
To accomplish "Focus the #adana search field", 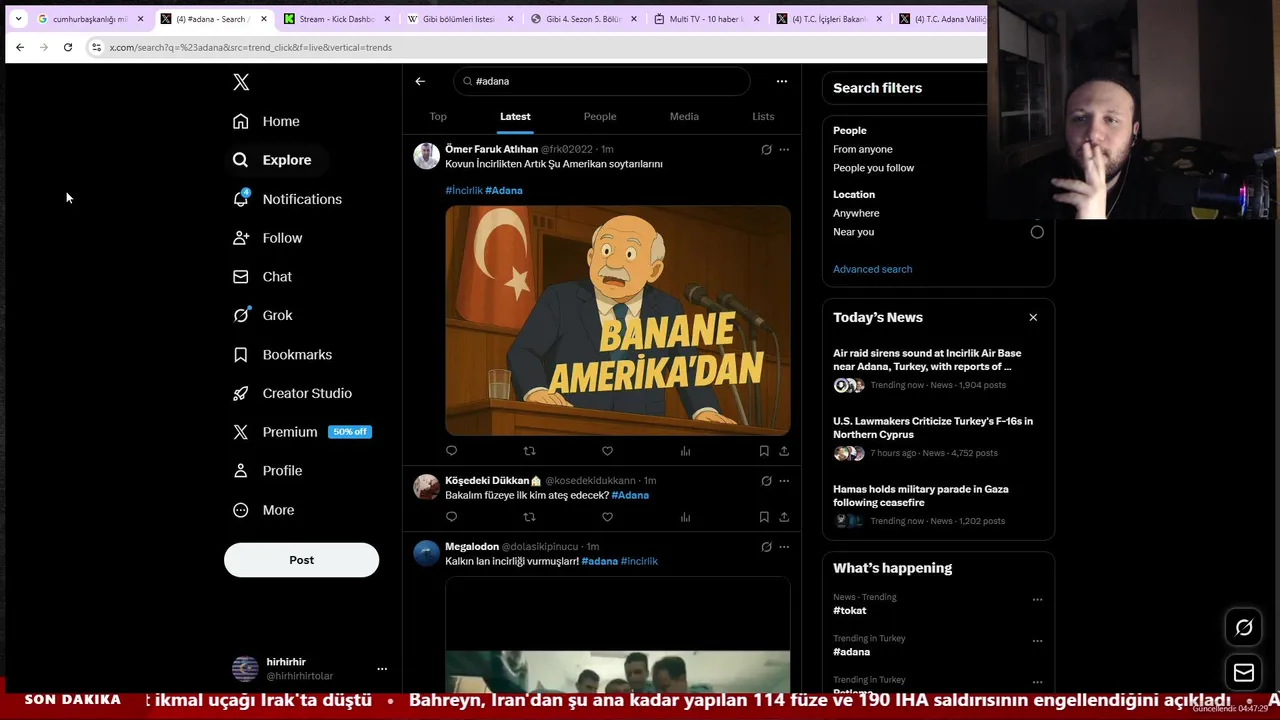I will pos(601,81).
